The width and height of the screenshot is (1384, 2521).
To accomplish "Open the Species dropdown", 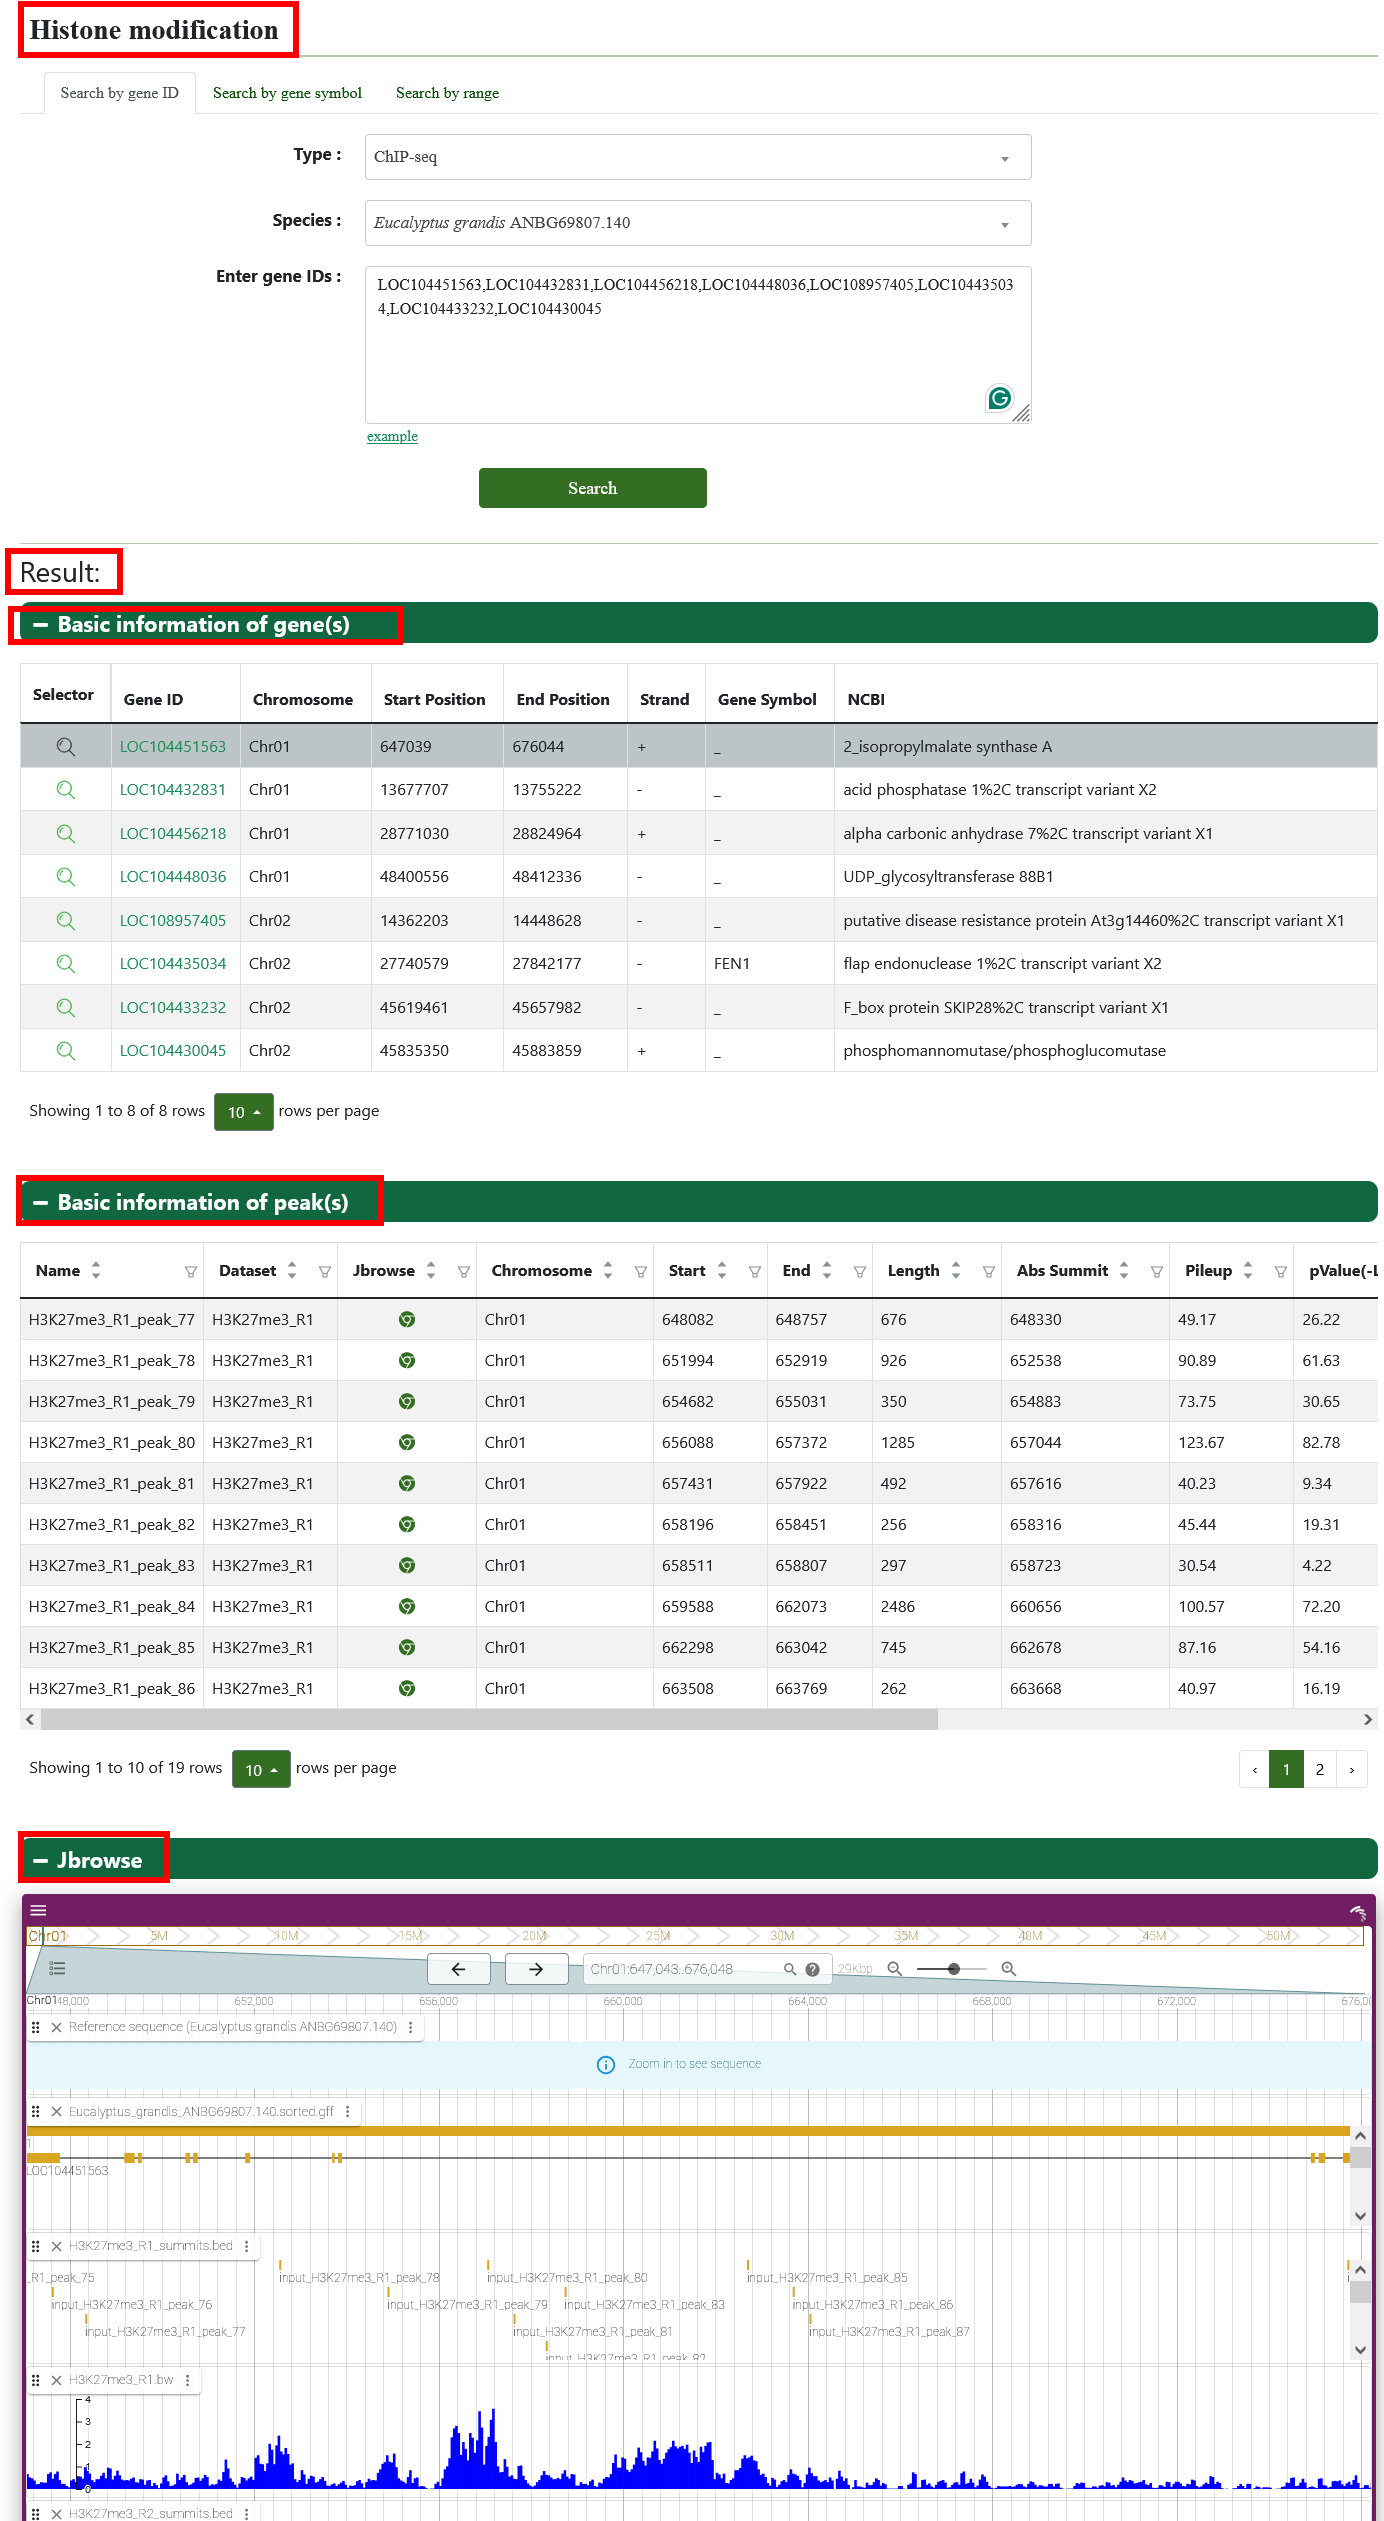I will point(698,223).
